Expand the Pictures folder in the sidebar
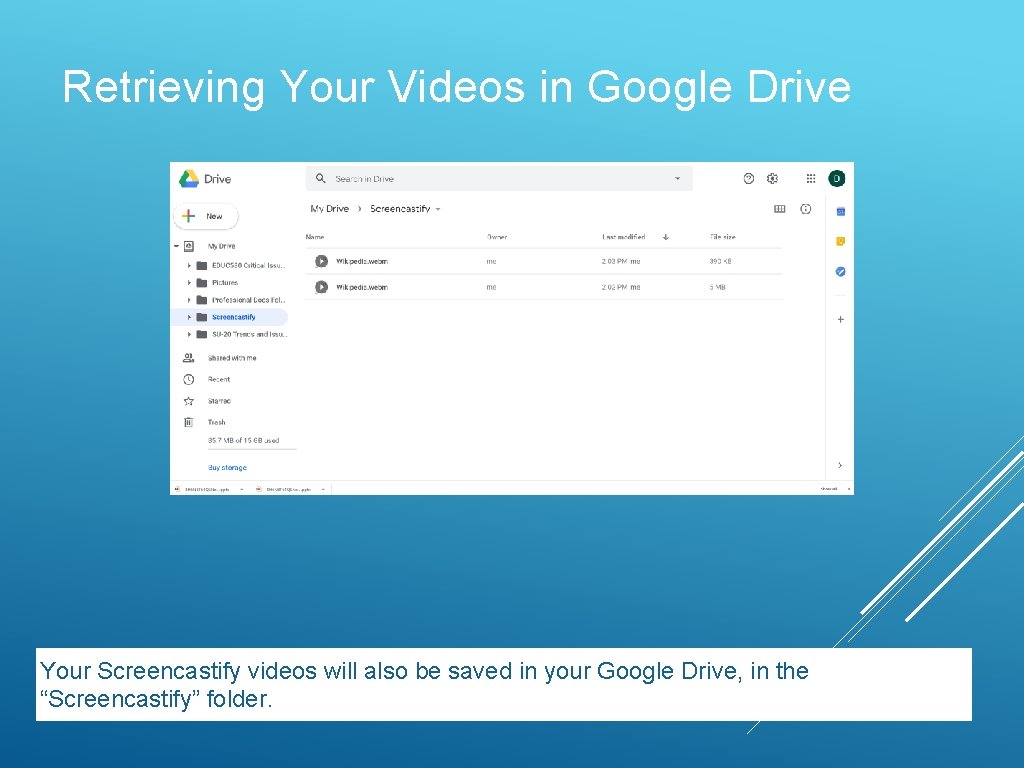1024x768 pixels. pos(188,282)
